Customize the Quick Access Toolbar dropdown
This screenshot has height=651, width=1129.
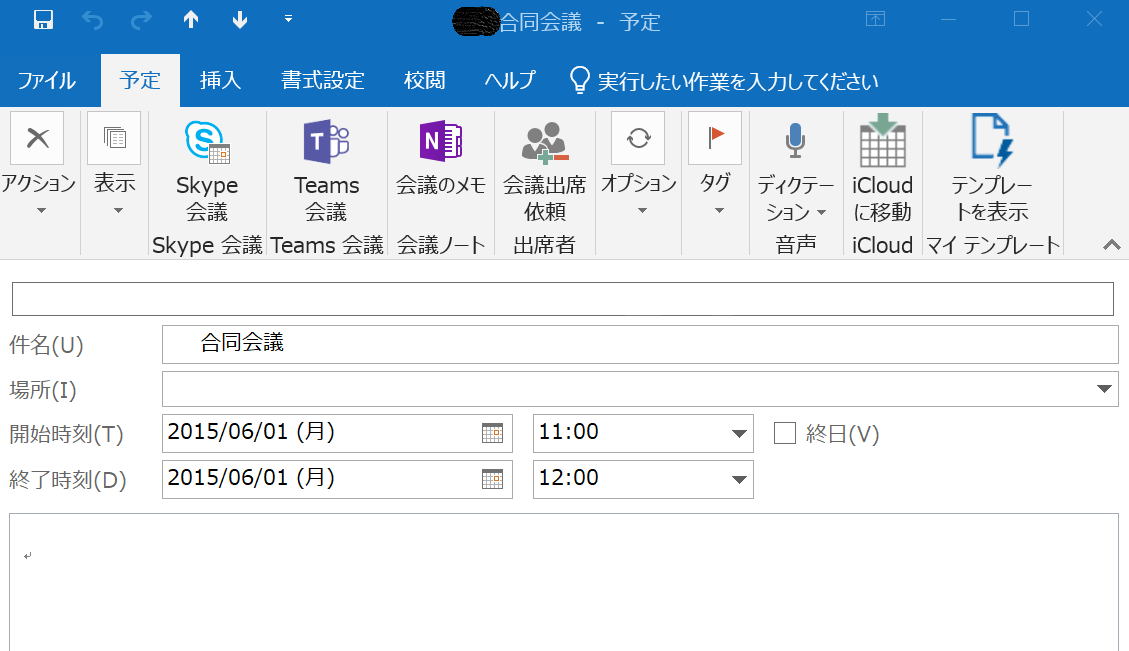pos(288,19)
